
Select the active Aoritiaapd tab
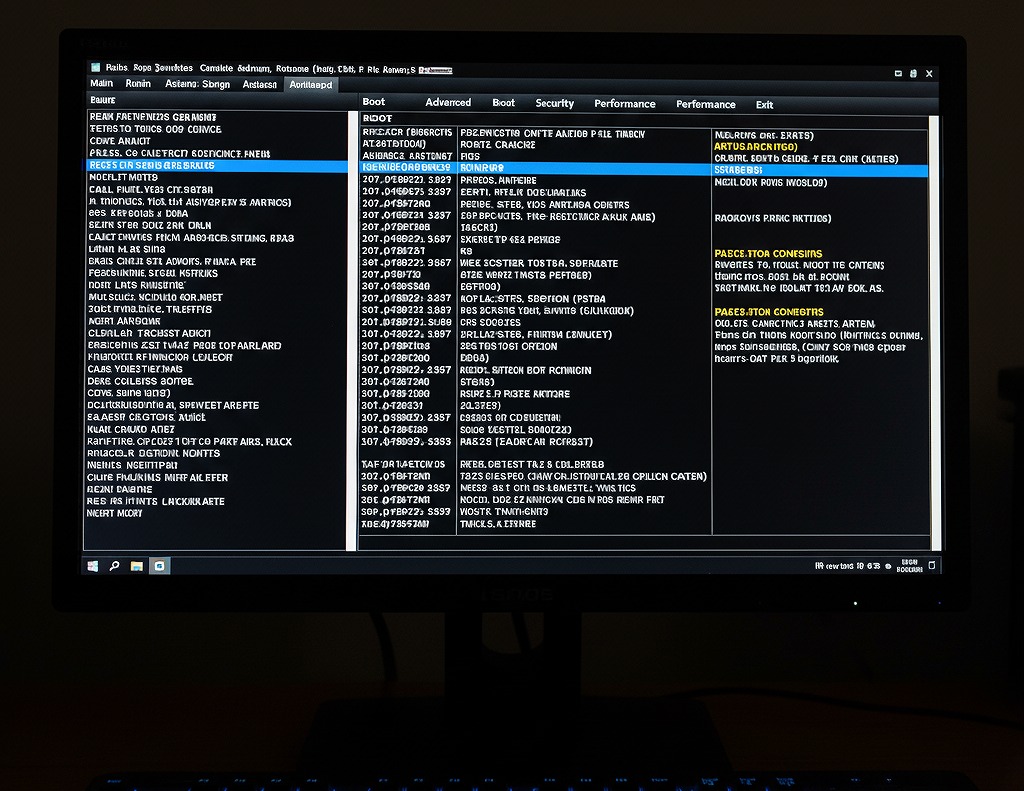pyautogui.click(x=311, y=85)
